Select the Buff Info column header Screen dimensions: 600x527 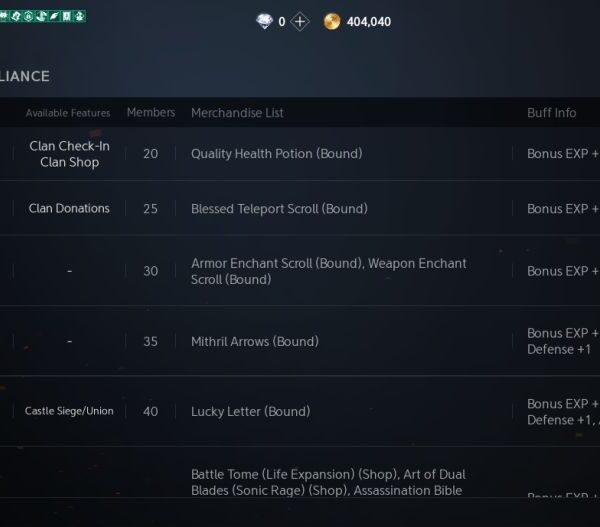coord(551,113)
